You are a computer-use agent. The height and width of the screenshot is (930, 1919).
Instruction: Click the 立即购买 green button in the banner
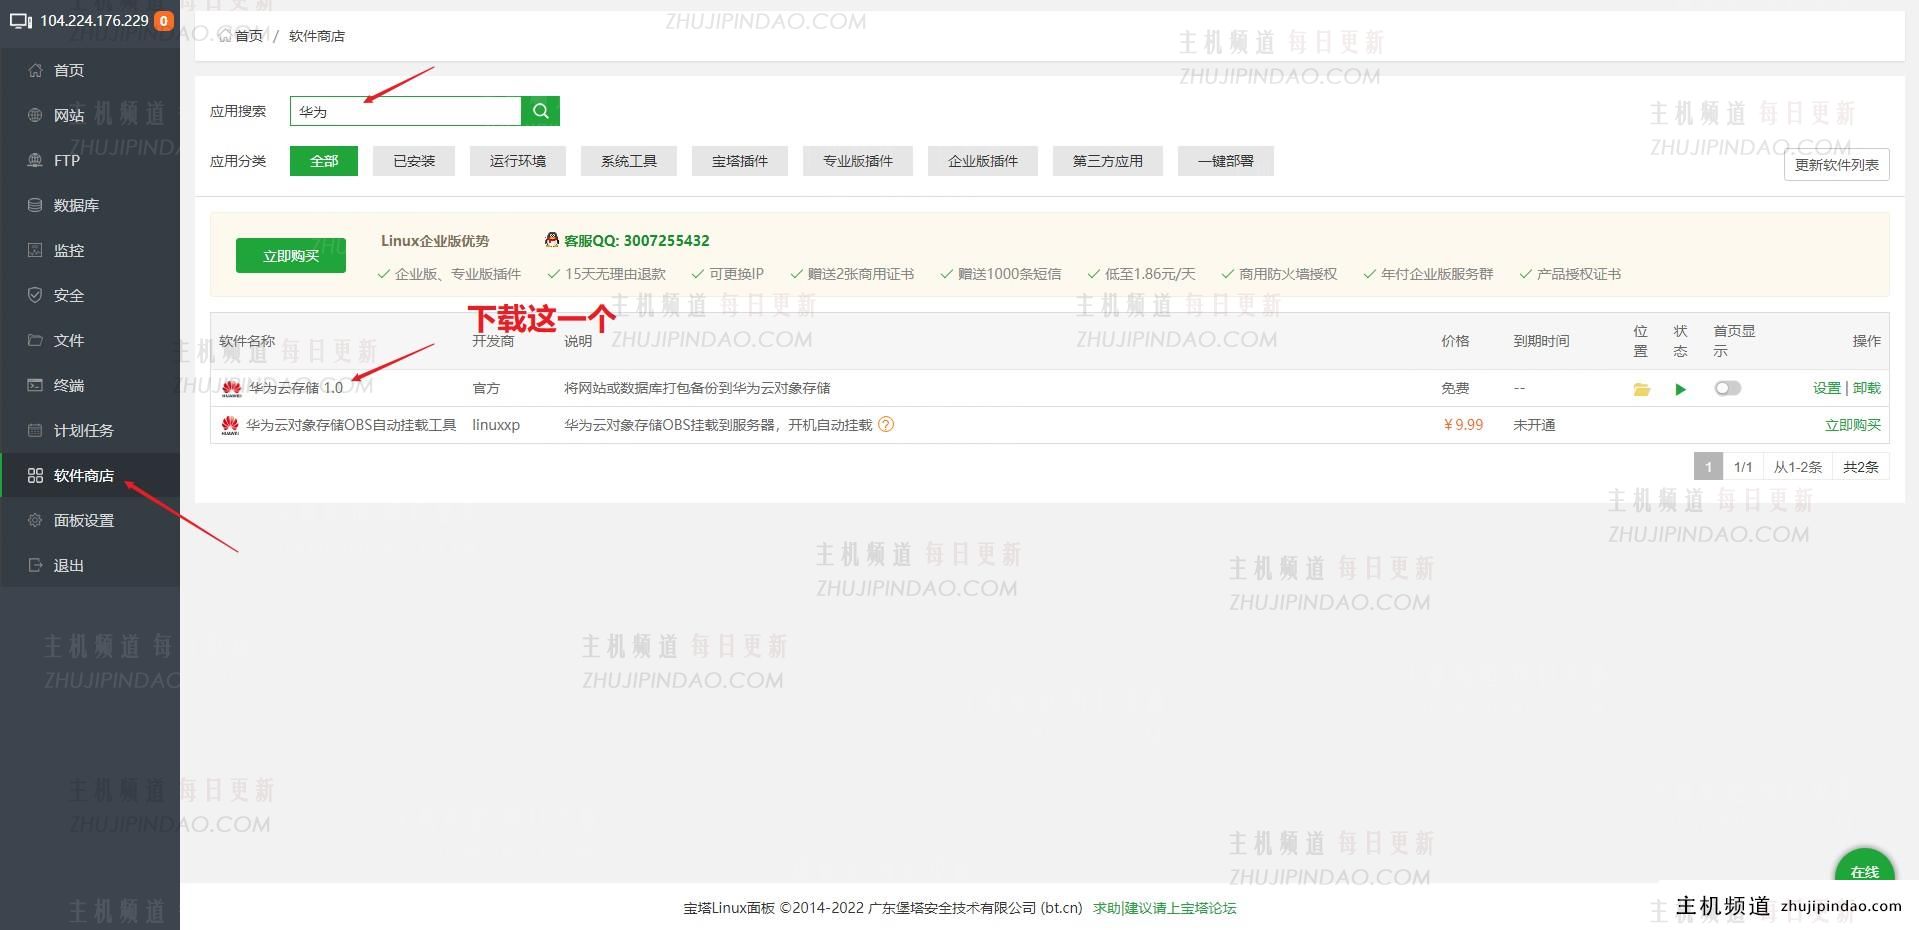pos(291,256)
